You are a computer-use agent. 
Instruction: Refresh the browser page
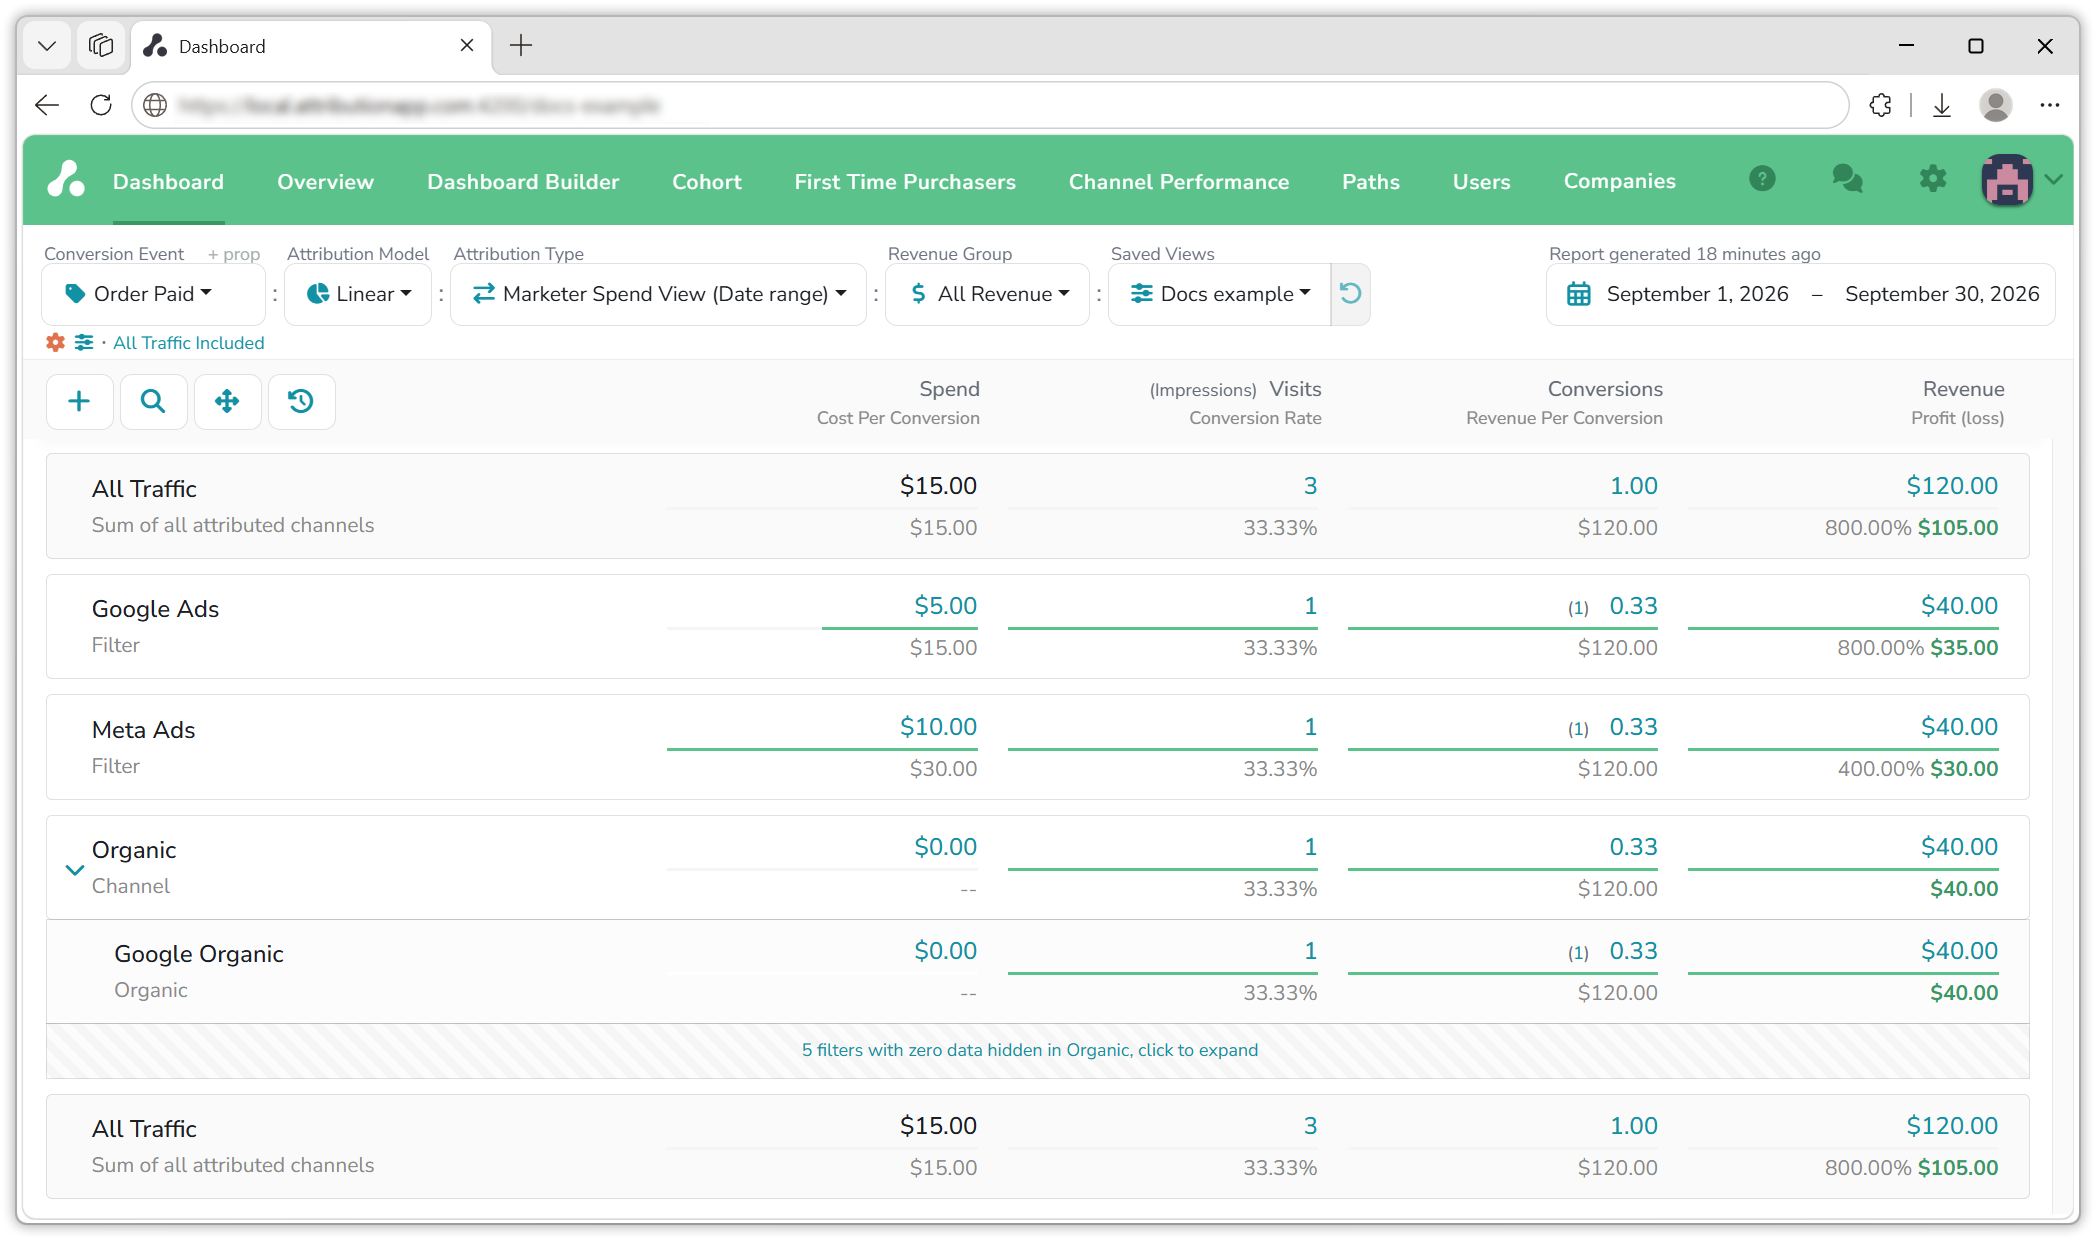[x=101, y=105]
